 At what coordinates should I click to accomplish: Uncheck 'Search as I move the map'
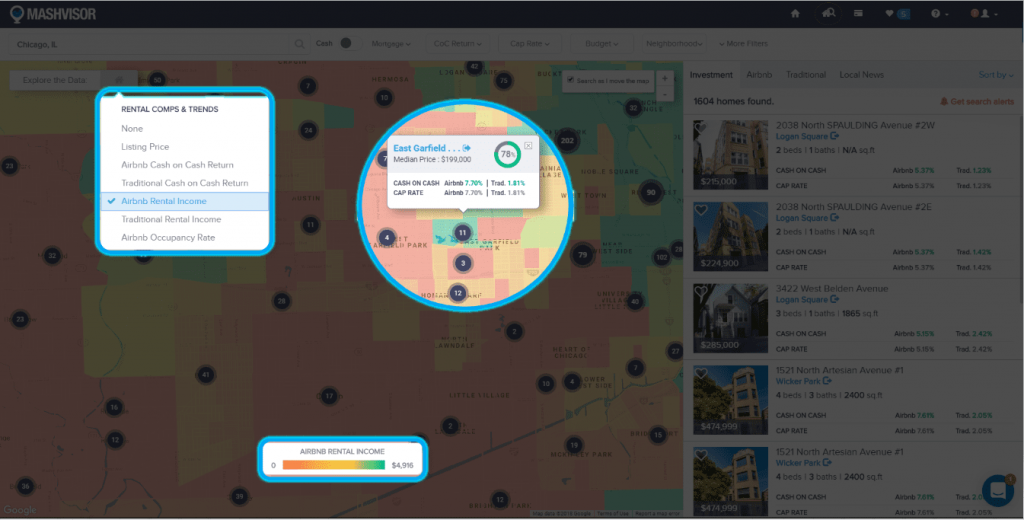[570, 80]
